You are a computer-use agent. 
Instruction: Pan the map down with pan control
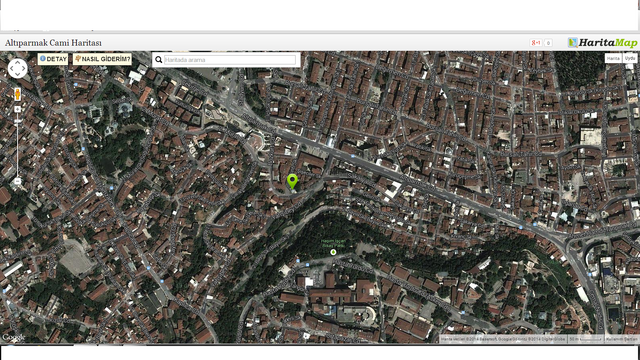coord(18,74)
